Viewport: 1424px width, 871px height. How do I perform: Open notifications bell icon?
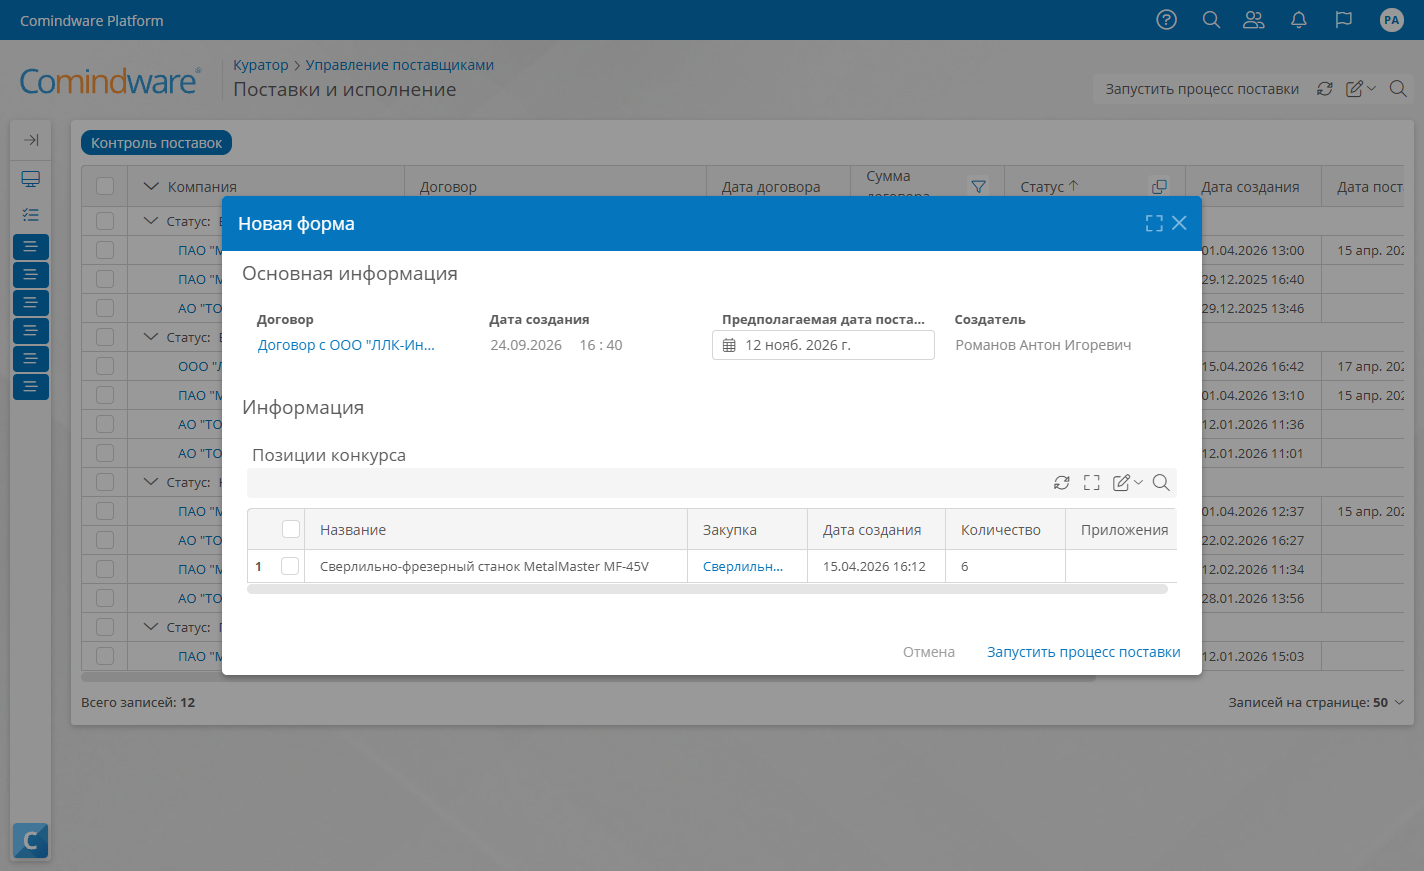point(1299,20)
